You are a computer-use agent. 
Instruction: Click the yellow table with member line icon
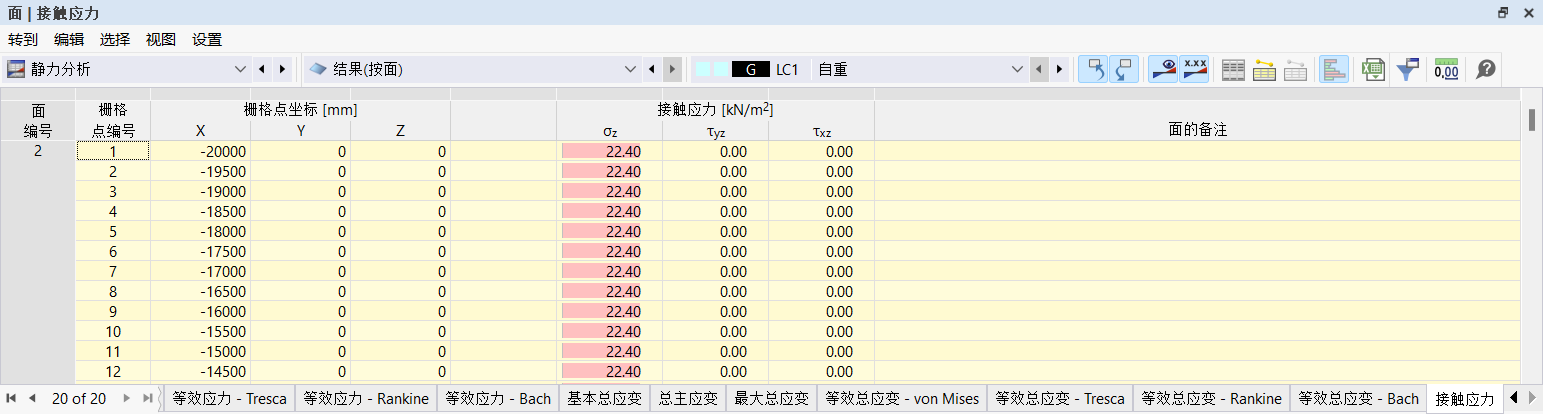pos(1264,69)
